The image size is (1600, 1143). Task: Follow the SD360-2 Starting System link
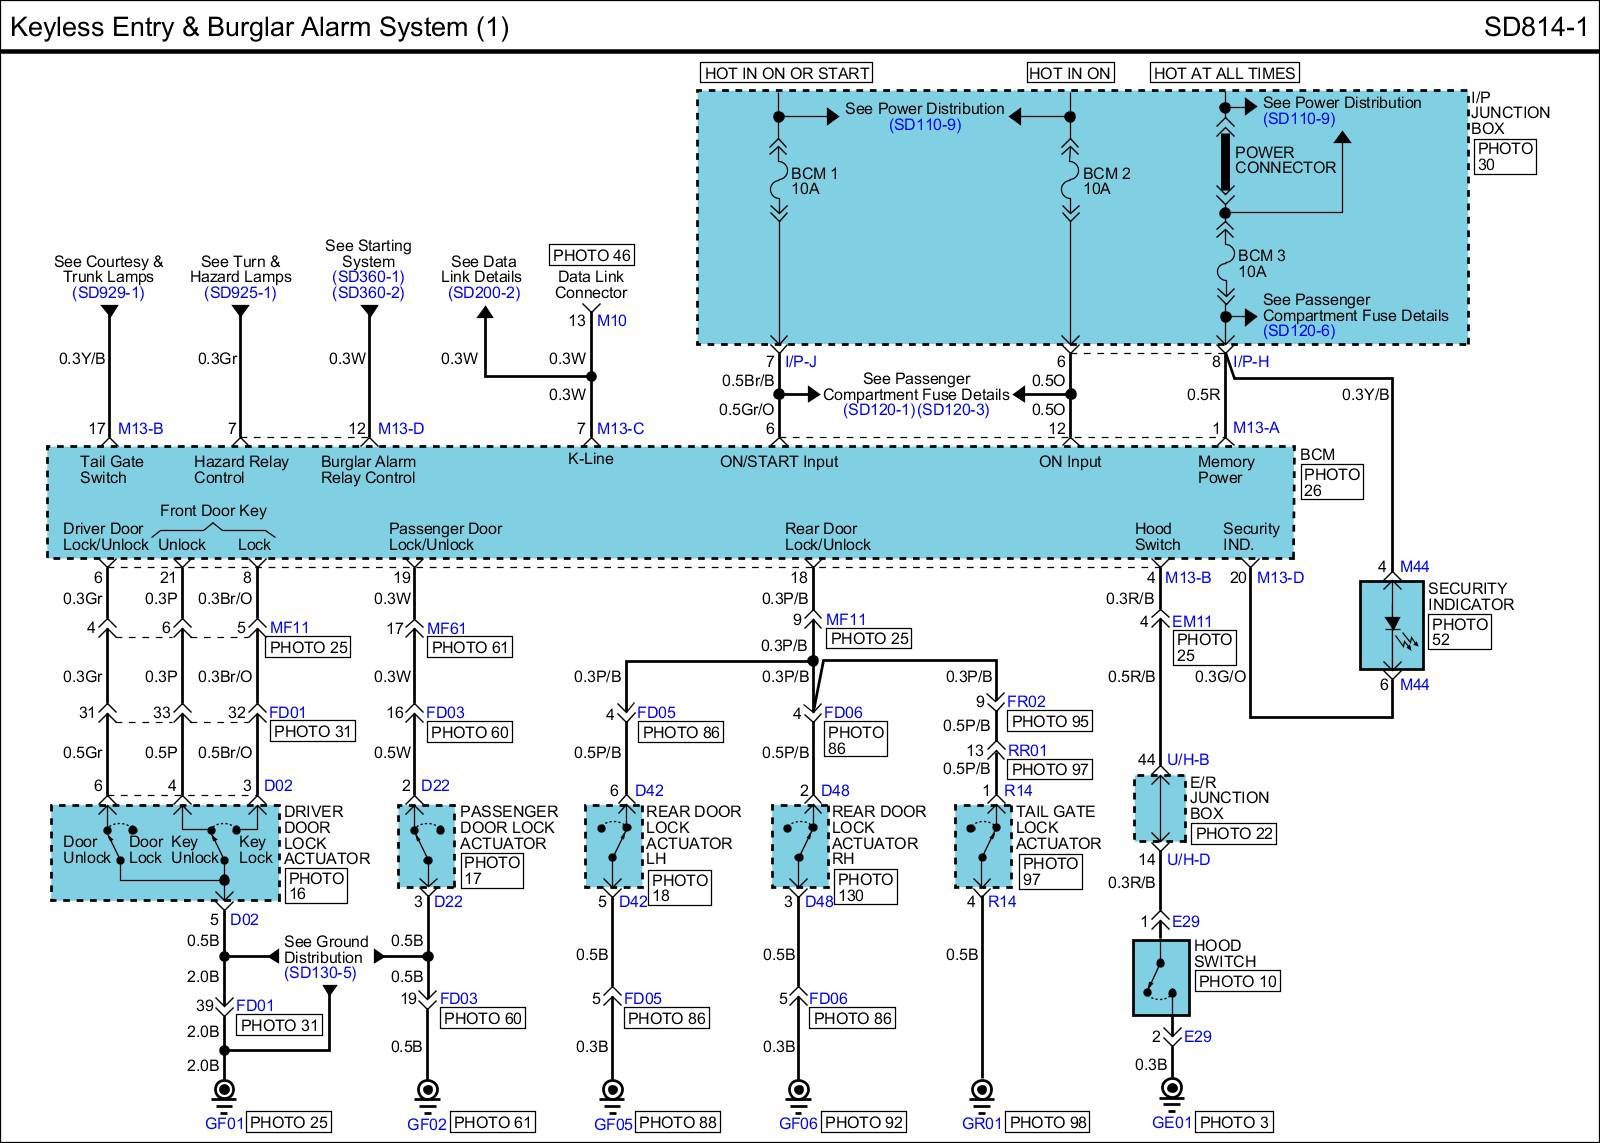pos(368,293)
